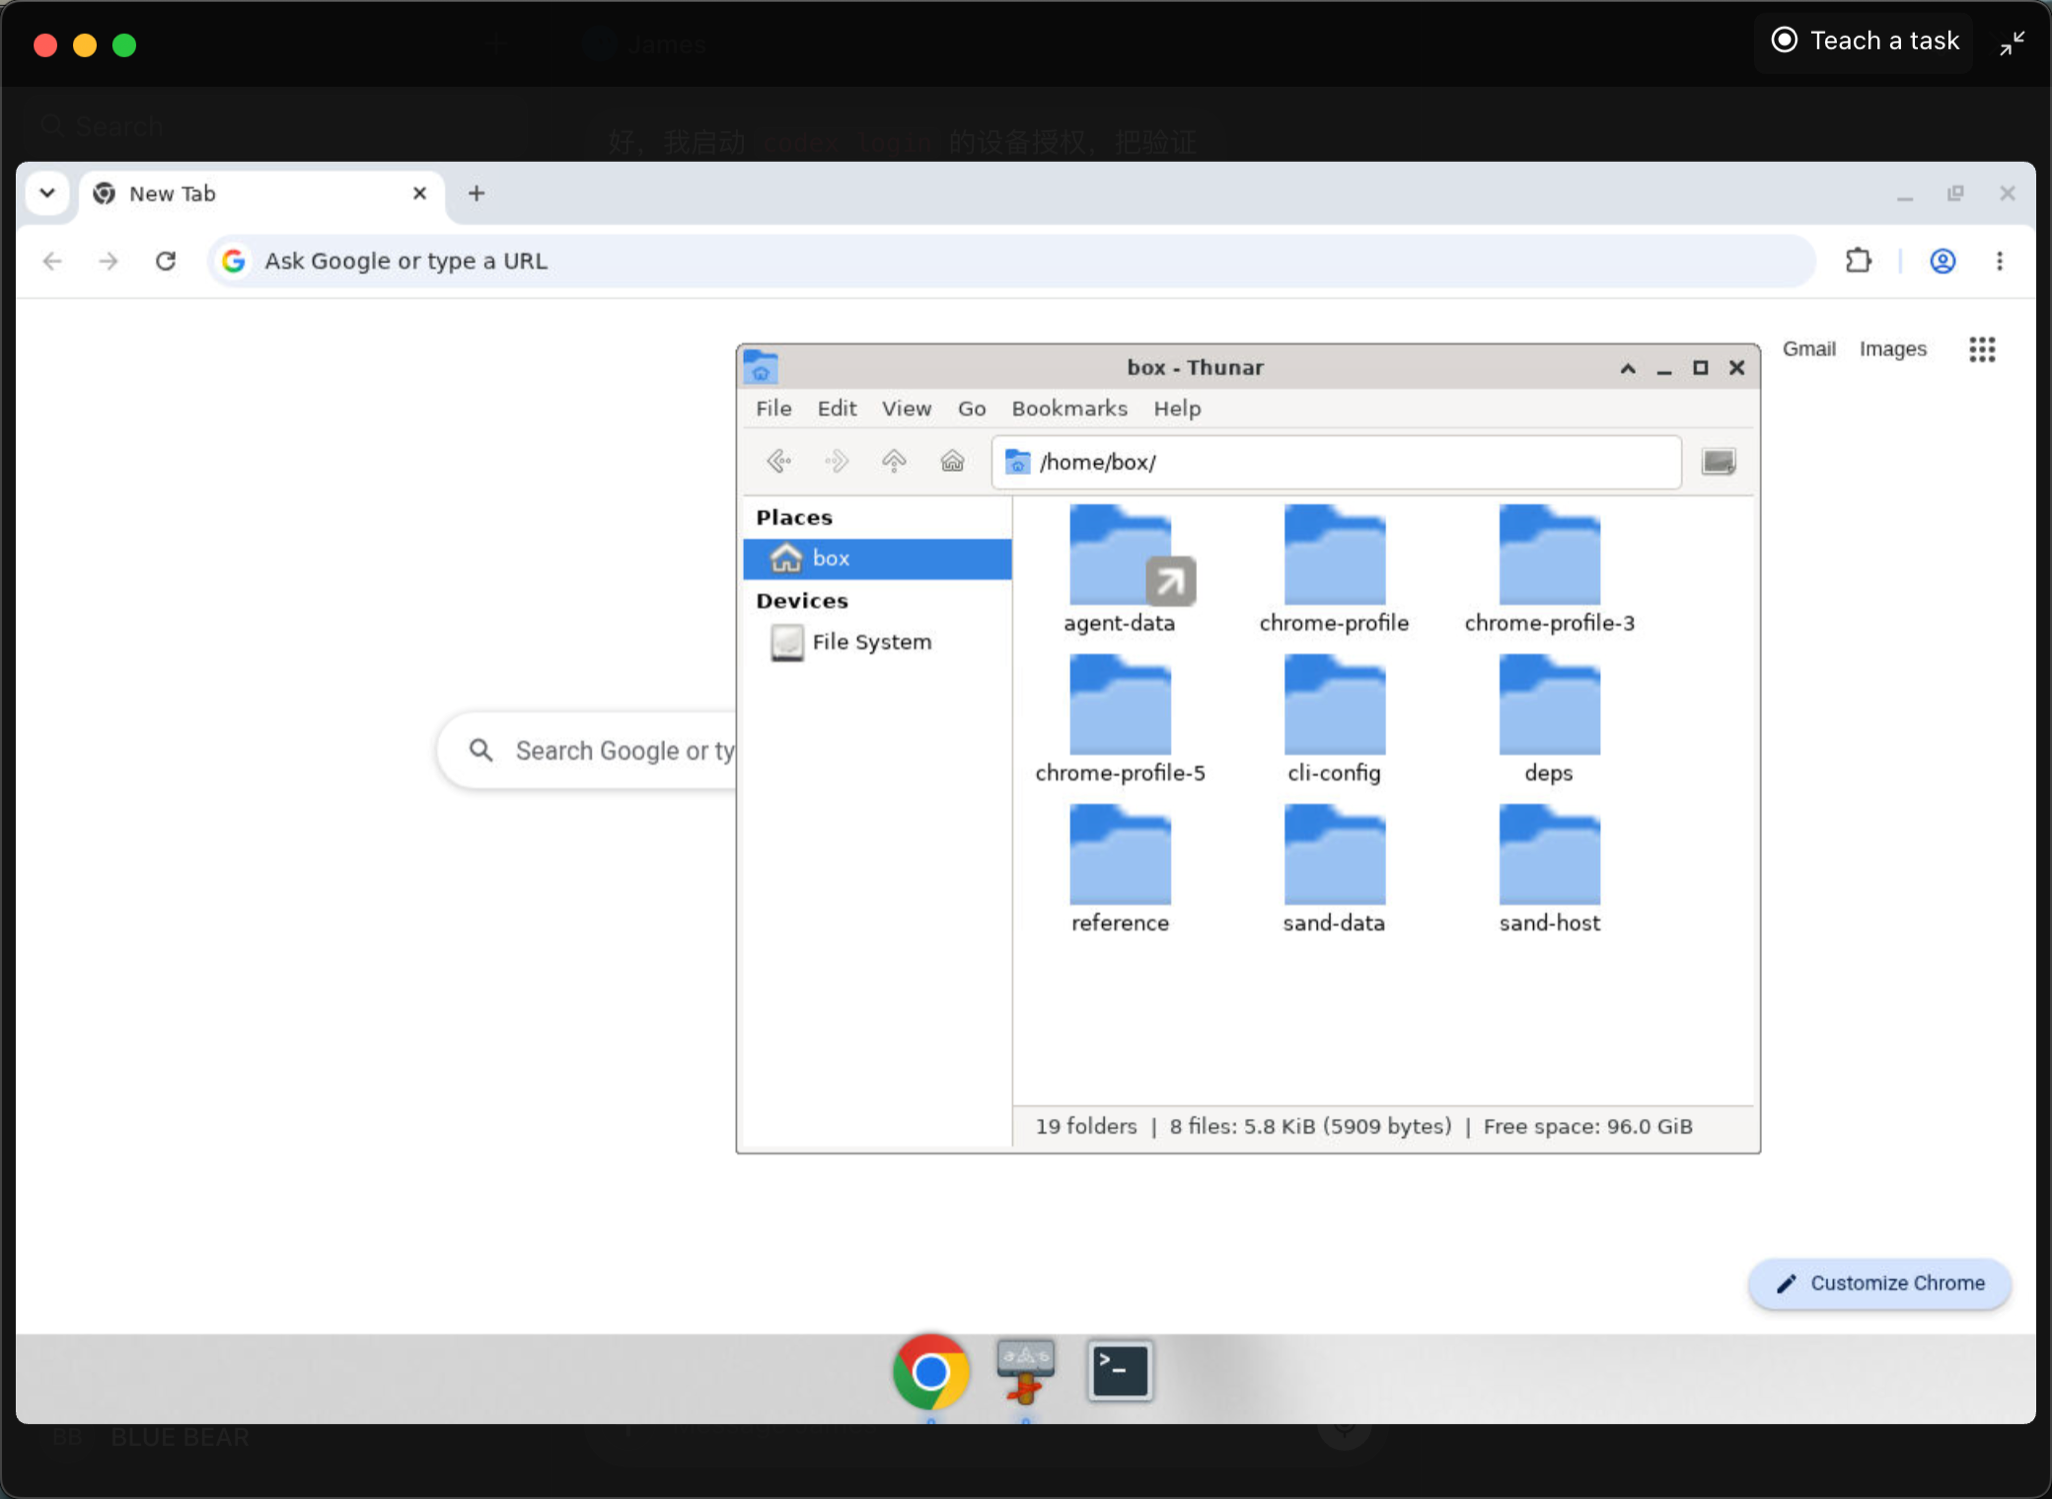2052x1499 pixels.
Task: Open the parent folder with the up arrow
Action: [894, 461]
